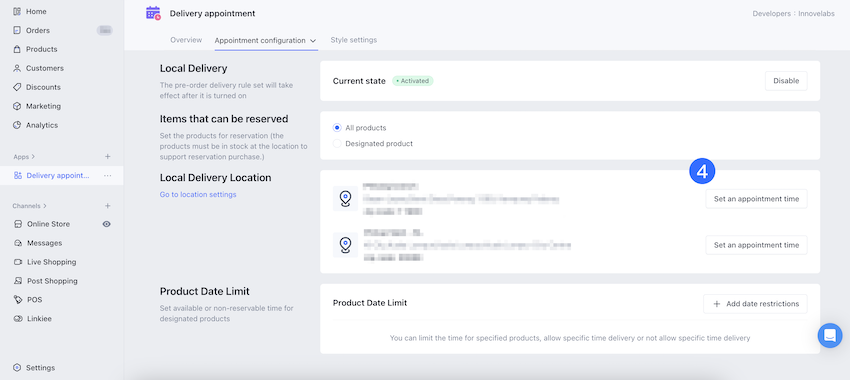Set an appointment time for first location
Image resolution: width=850 pixels, height=380 pixels.
tap(756, 199)
